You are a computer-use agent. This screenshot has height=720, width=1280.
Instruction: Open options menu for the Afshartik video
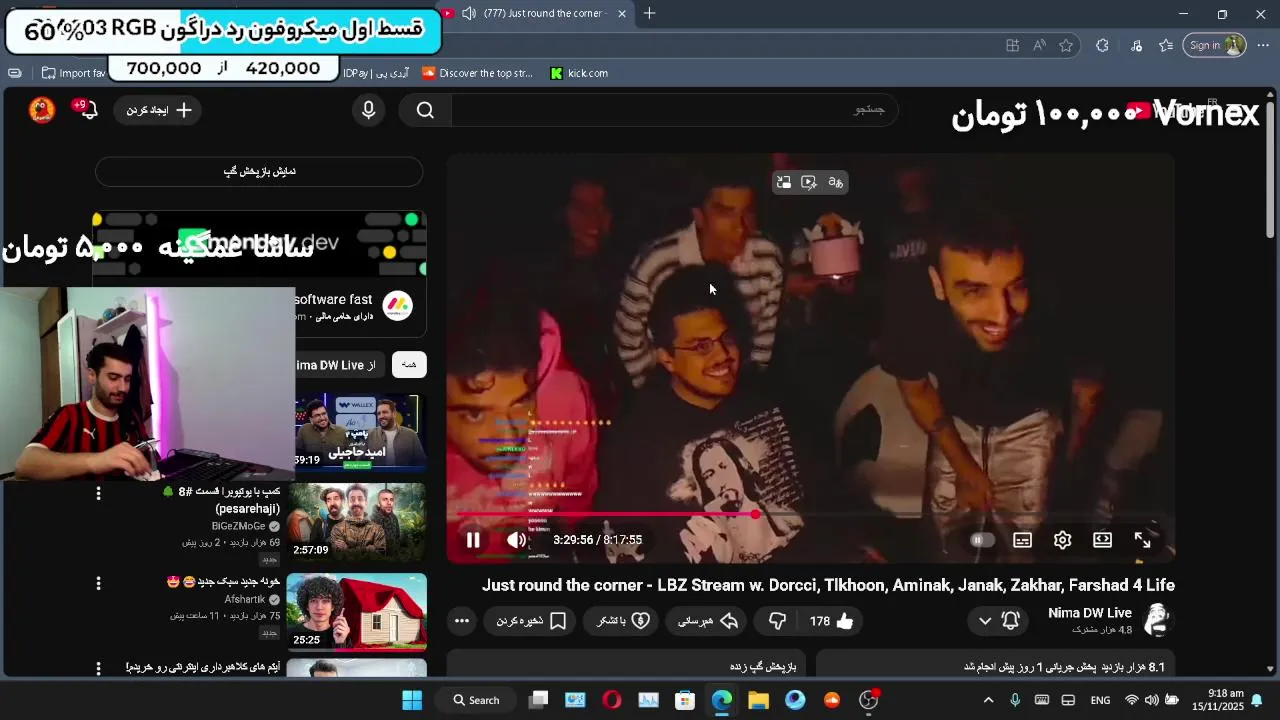98,583
